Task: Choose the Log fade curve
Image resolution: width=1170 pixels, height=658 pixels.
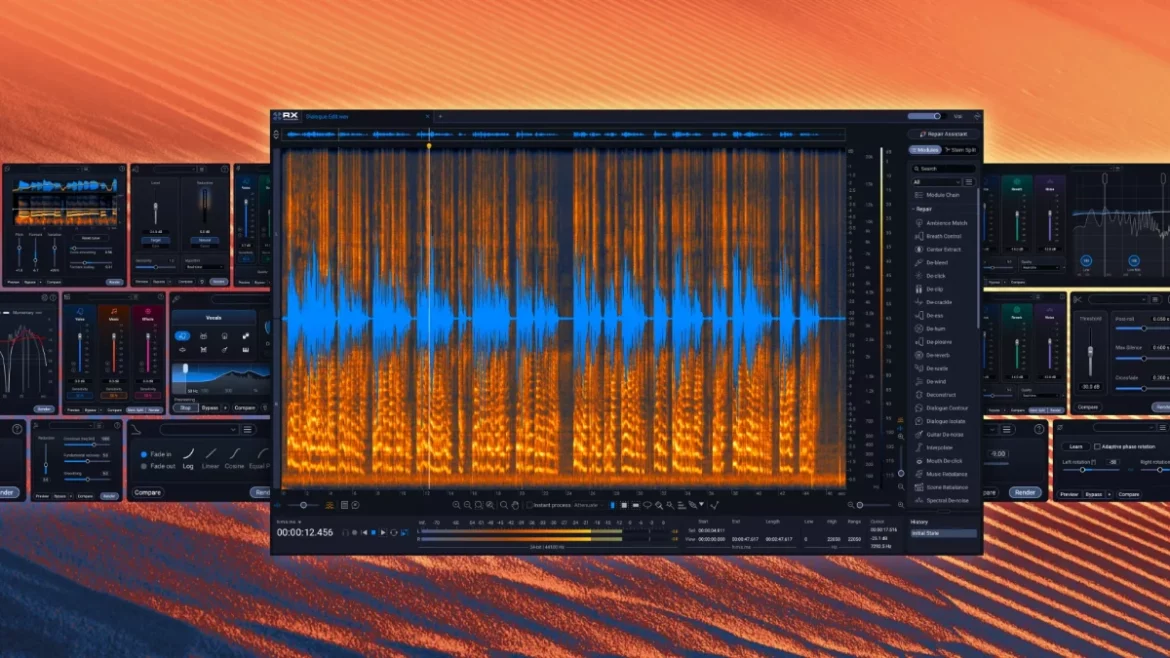Action: [188, 459]
